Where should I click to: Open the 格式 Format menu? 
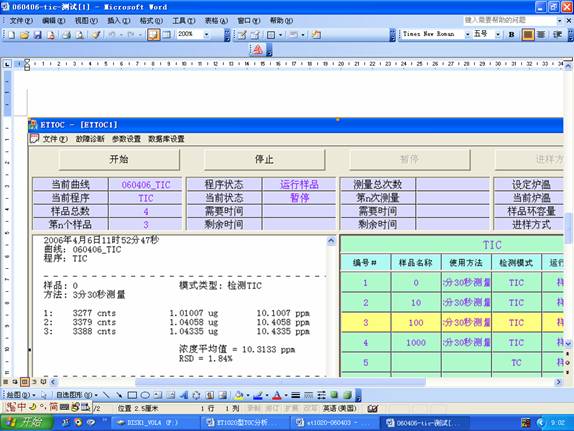(x=151, y=21)
